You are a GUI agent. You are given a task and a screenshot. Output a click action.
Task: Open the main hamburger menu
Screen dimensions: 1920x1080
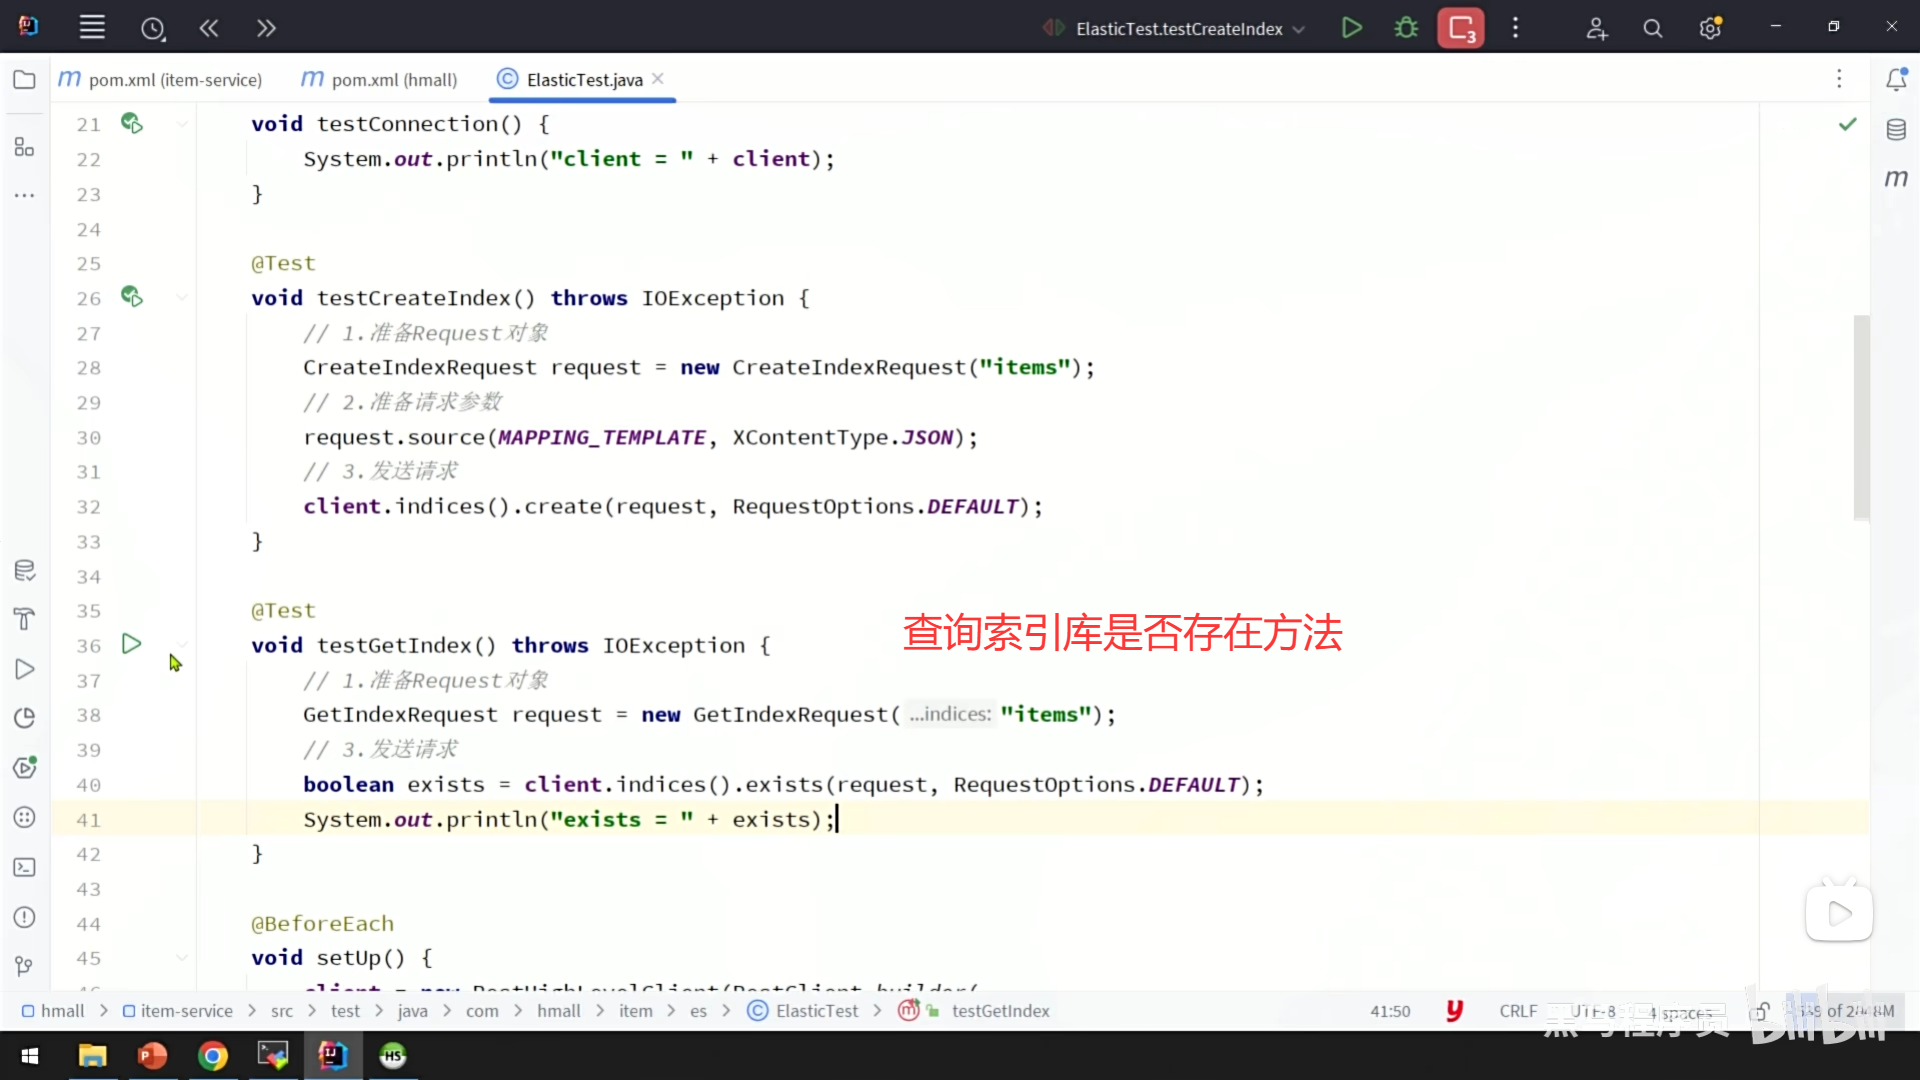(92, 28)
